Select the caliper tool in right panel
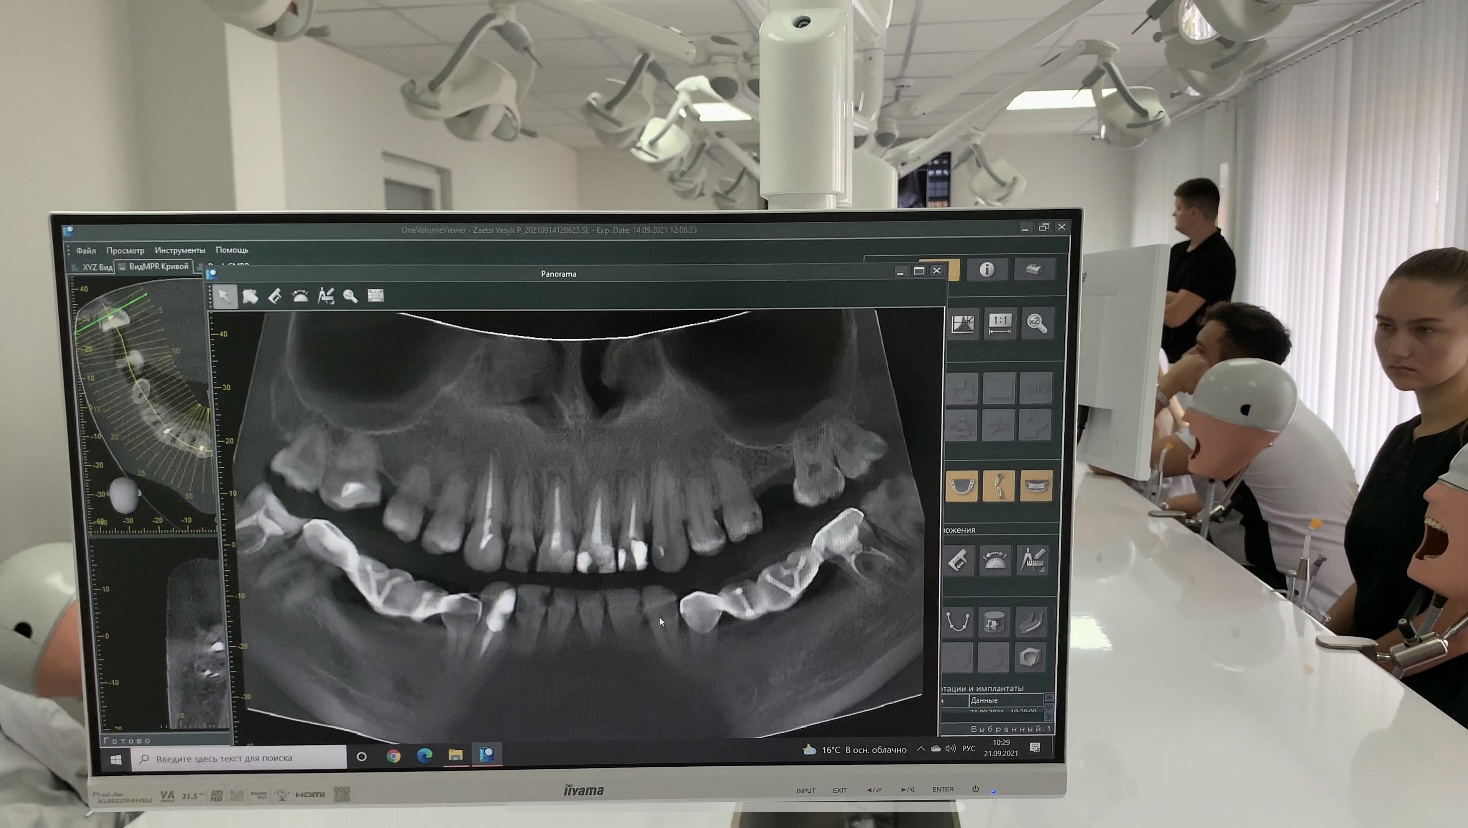The width and height of the screenshot is (1468, 828). [x=959, y=560]
